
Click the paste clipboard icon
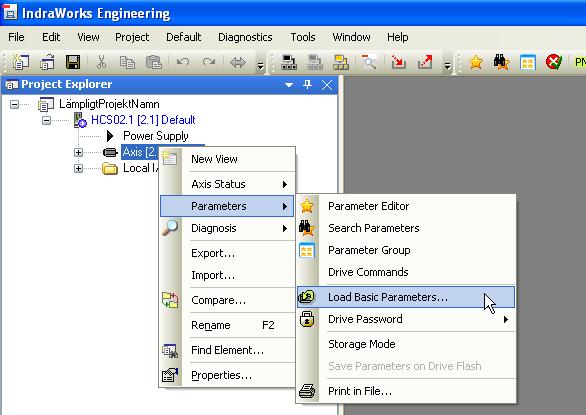[154, 62]
